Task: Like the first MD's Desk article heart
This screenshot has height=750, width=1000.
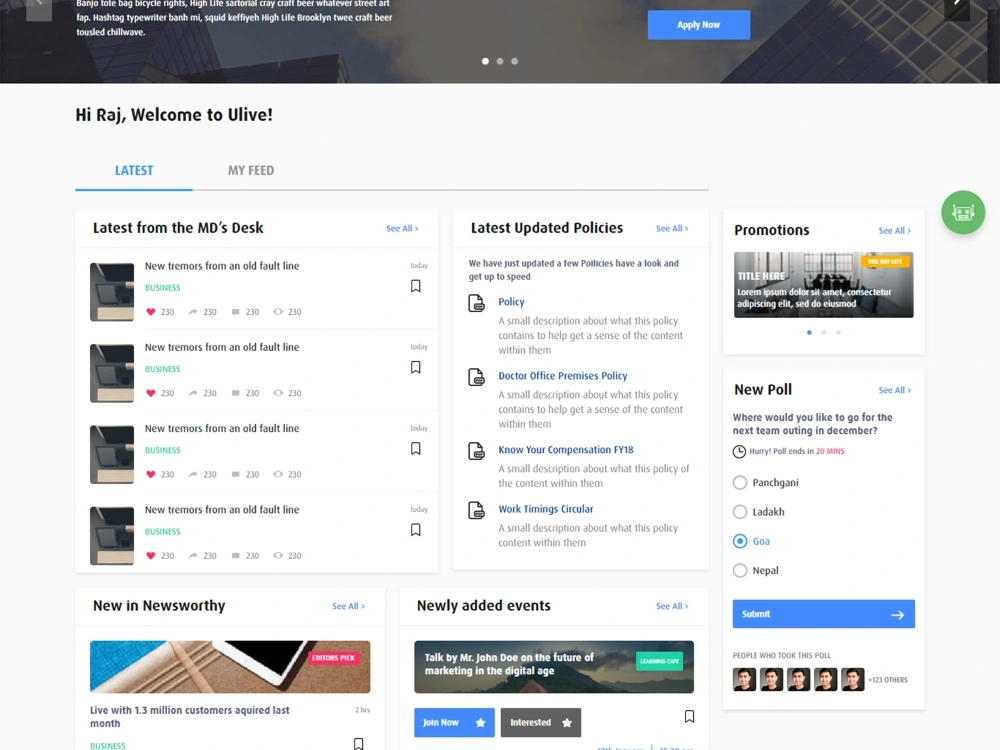Action: pos(151,312)
